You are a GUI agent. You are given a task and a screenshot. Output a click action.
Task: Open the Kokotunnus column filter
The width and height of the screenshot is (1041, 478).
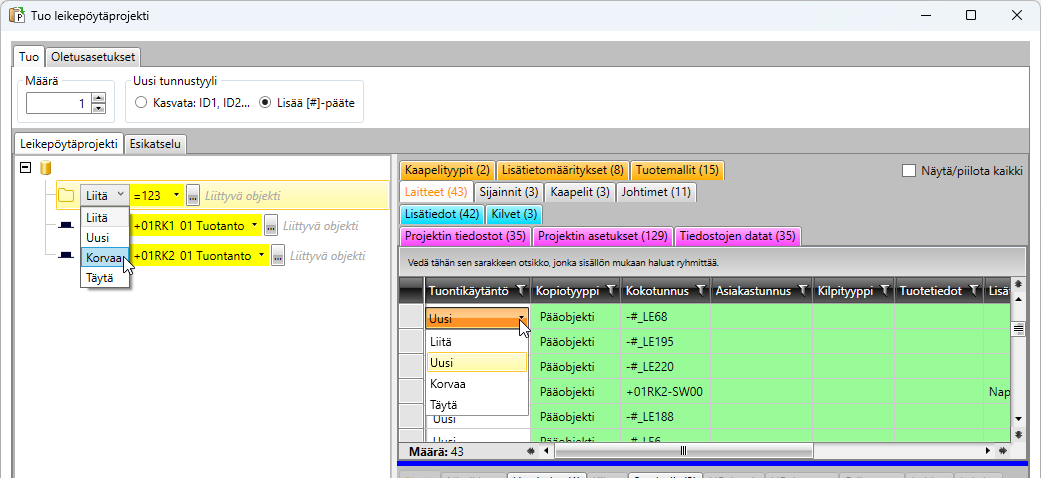(699, 291)
